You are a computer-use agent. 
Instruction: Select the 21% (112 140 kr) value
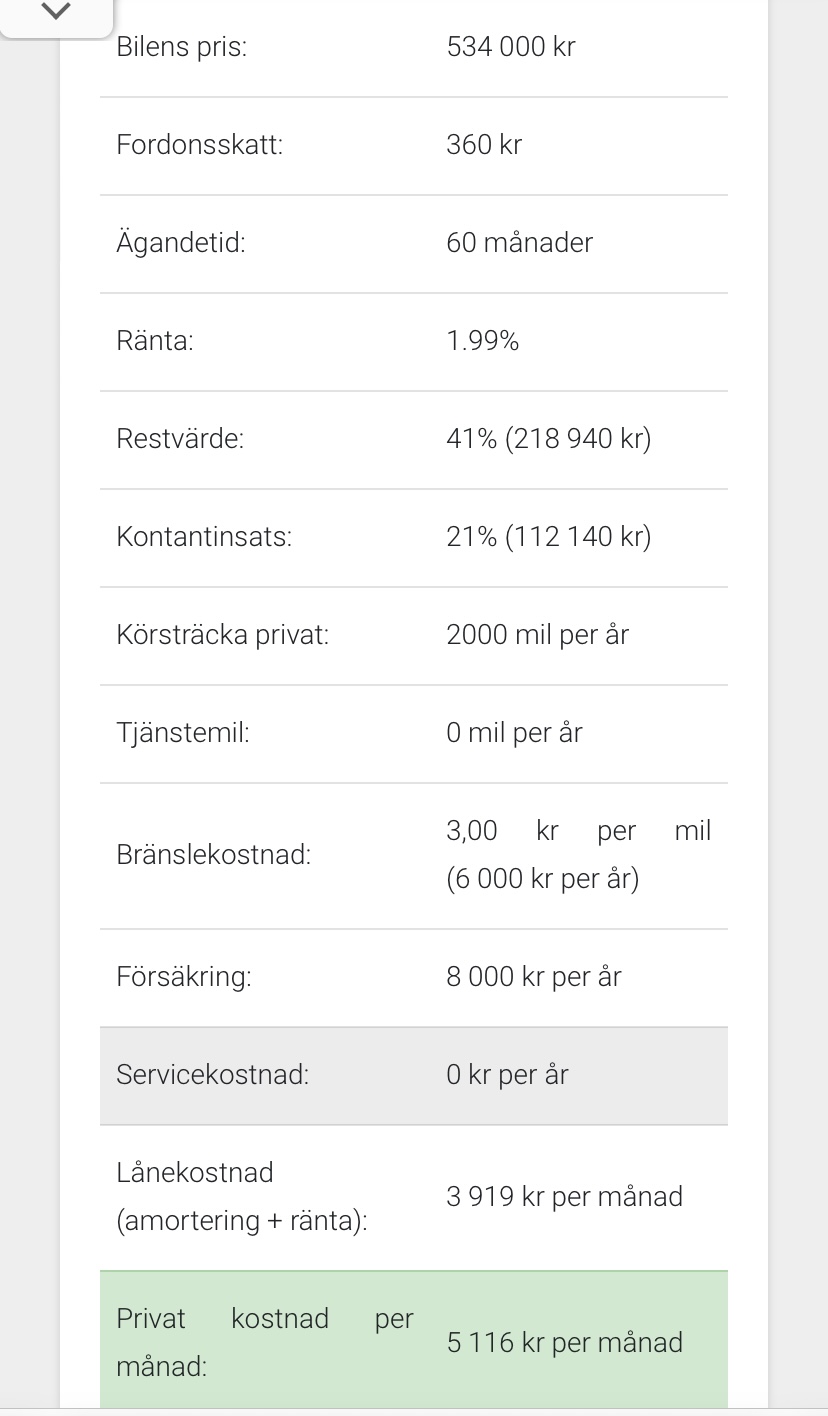pyautogui.click(x=548, y=537)
